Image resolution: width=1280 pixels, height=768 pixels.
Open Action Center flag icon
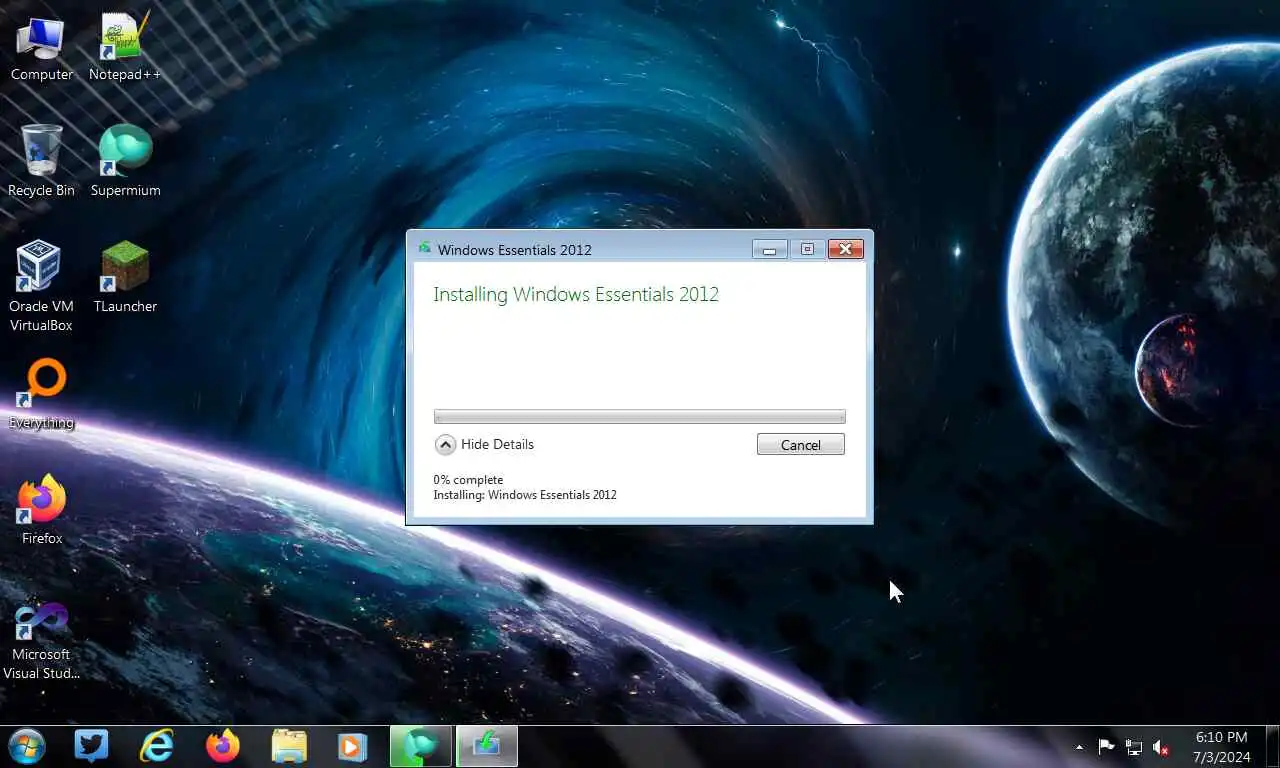(1106, 747)
